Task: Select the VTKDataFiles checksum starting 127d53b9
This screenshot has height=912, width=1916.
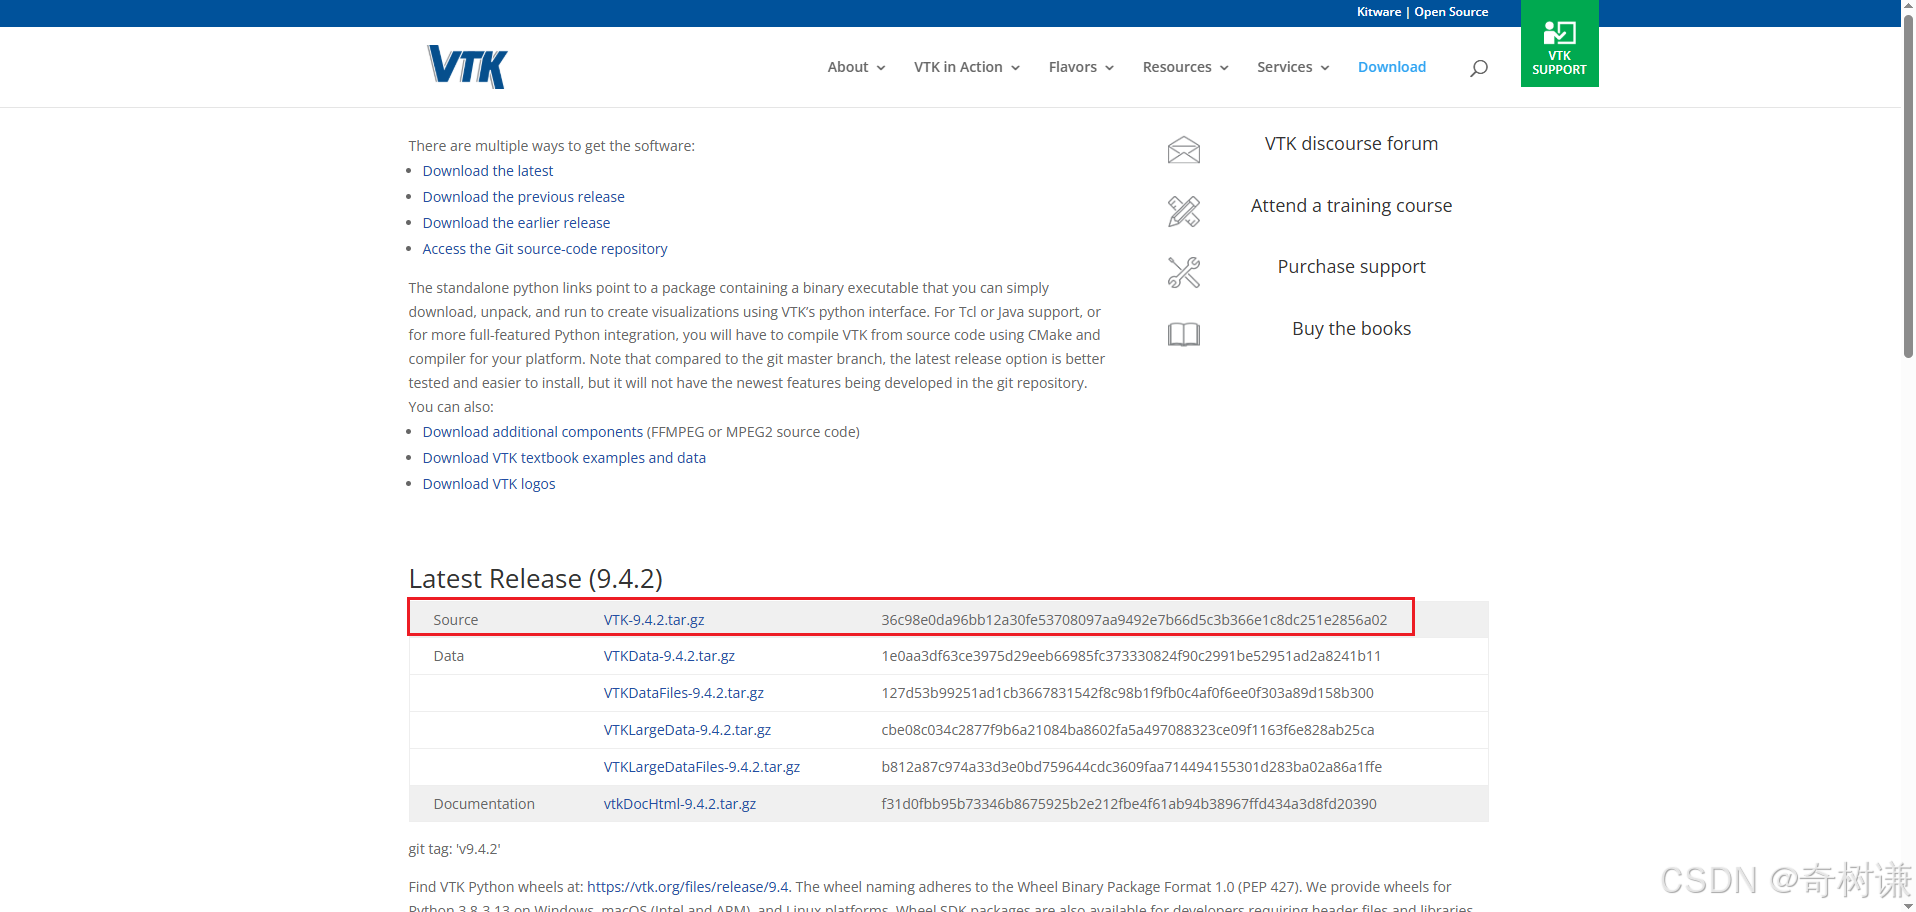Action: pyautogui.click(x=1127, y=693)
